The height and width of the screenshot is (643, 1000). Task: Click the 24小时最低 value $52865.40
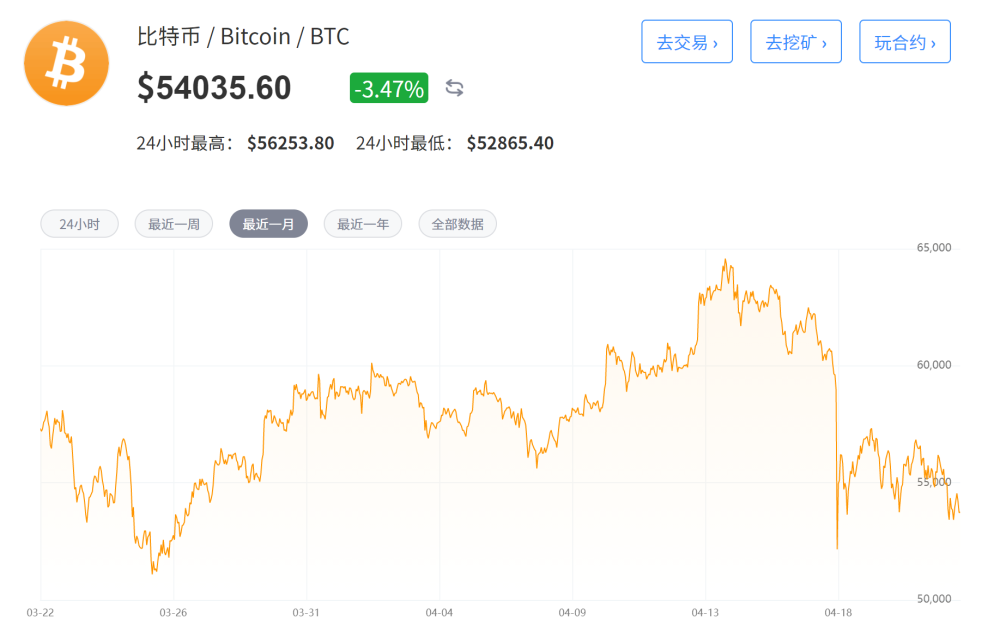coord(510,143)
